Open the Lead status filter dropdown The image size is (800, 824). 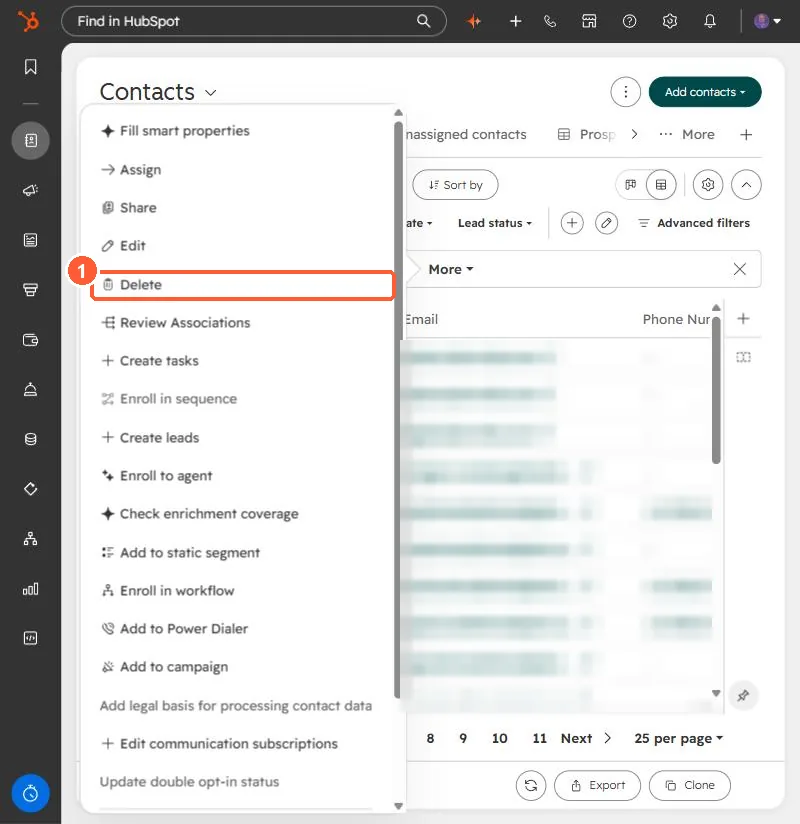click(x=495, y=223)
